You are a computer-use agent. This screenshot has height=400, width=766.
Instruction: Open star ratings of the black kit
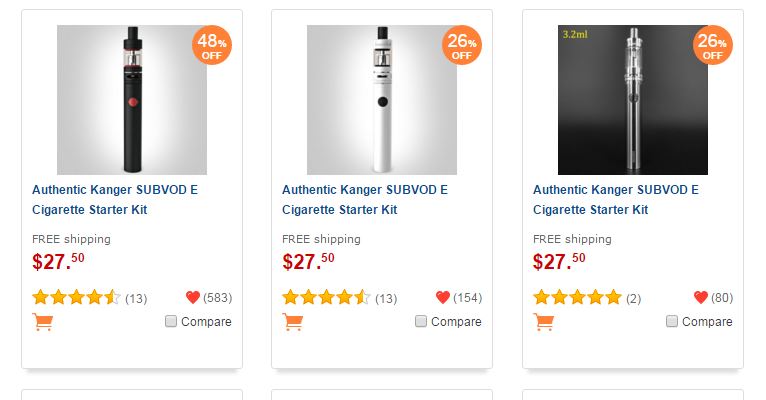(x=76, y=297)
